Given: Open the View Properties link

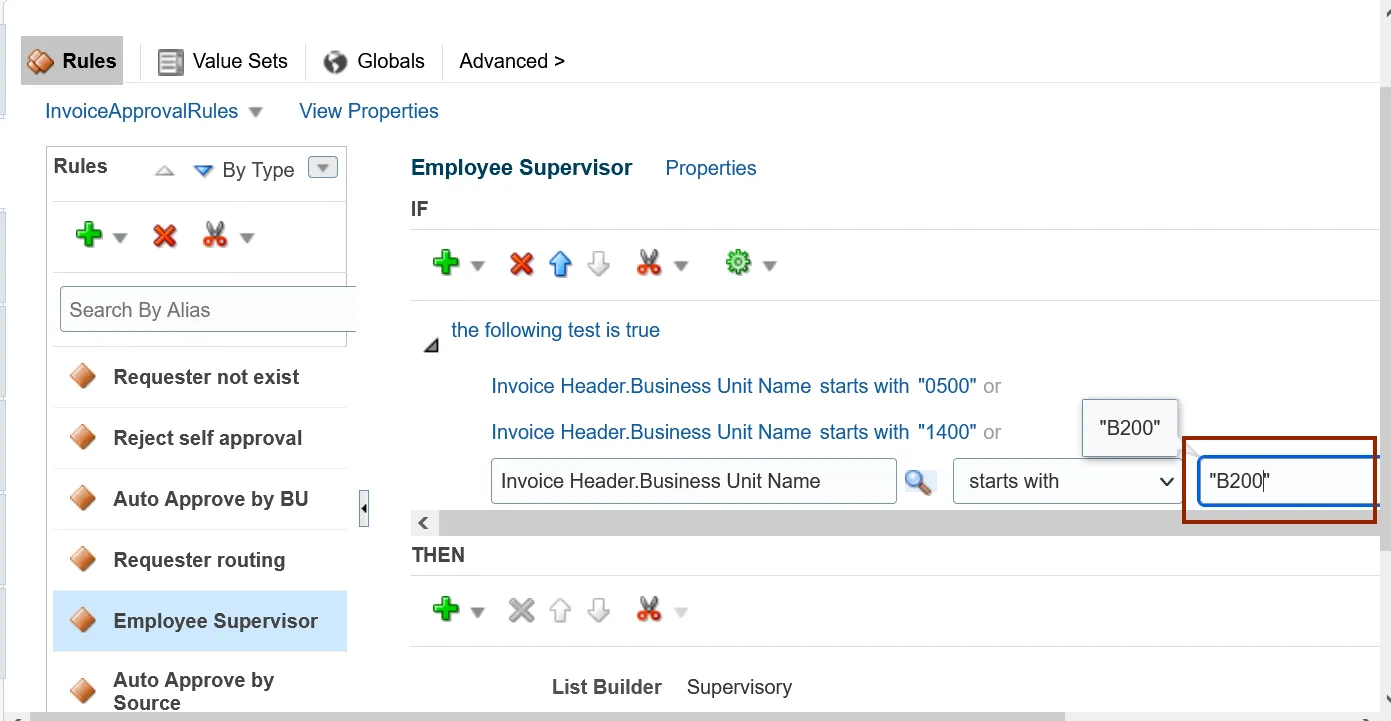Looking at the screenshot, I should pos(369,111).
